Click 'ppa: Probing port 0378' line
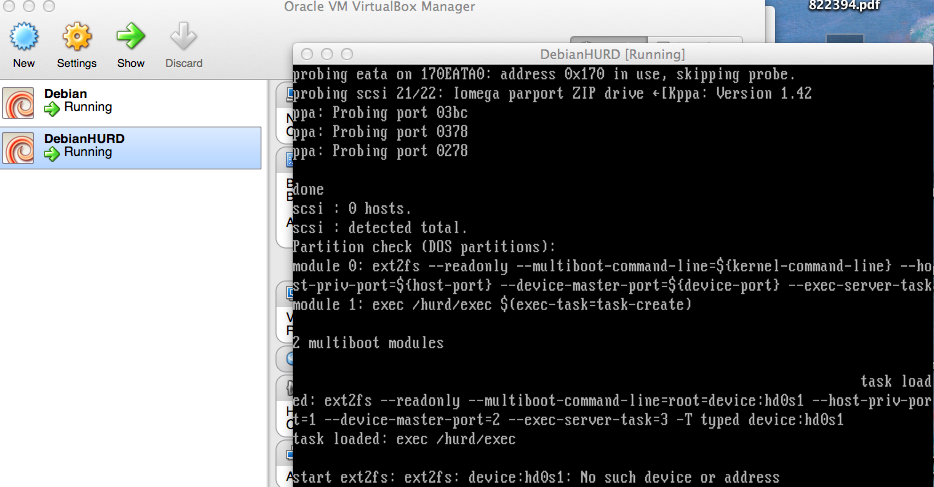 (x=380, y=132)
